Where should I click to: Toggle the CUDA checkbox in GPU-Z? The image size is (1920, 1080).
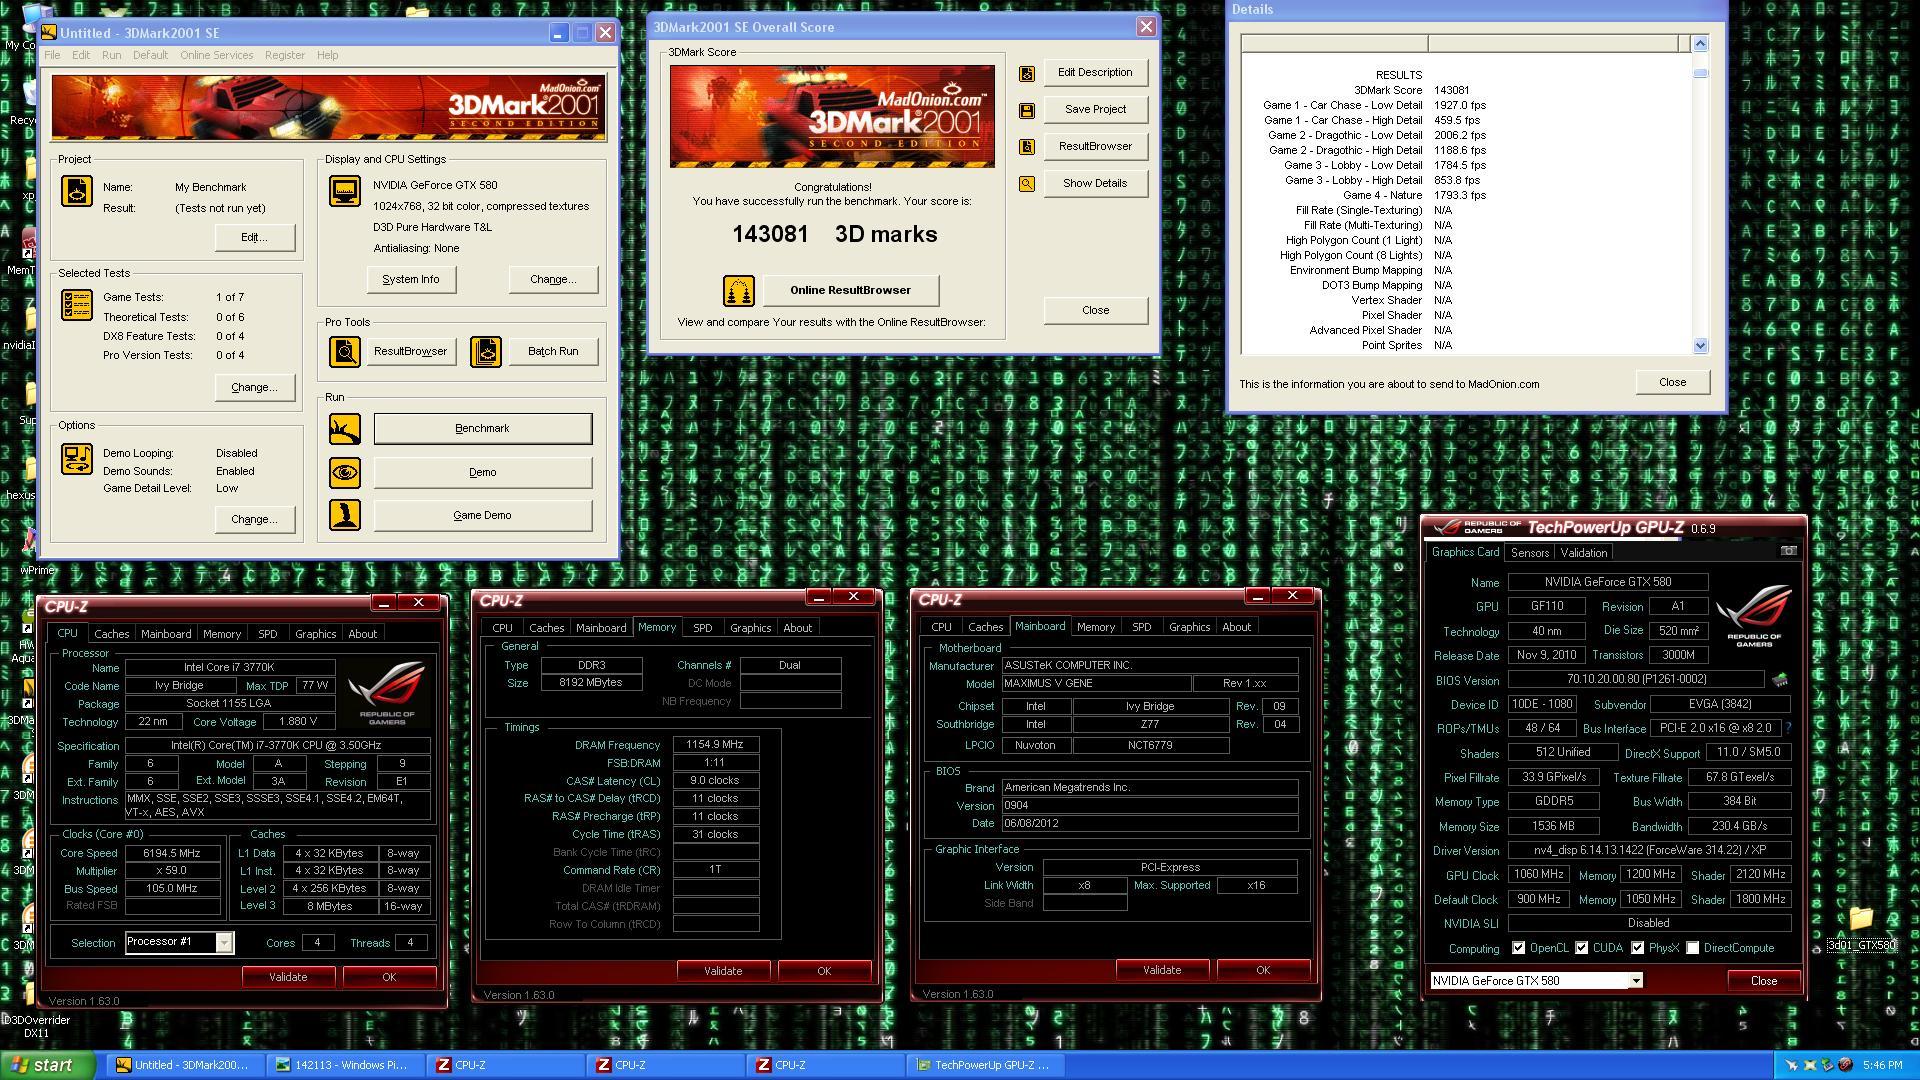pos(1581,948)
